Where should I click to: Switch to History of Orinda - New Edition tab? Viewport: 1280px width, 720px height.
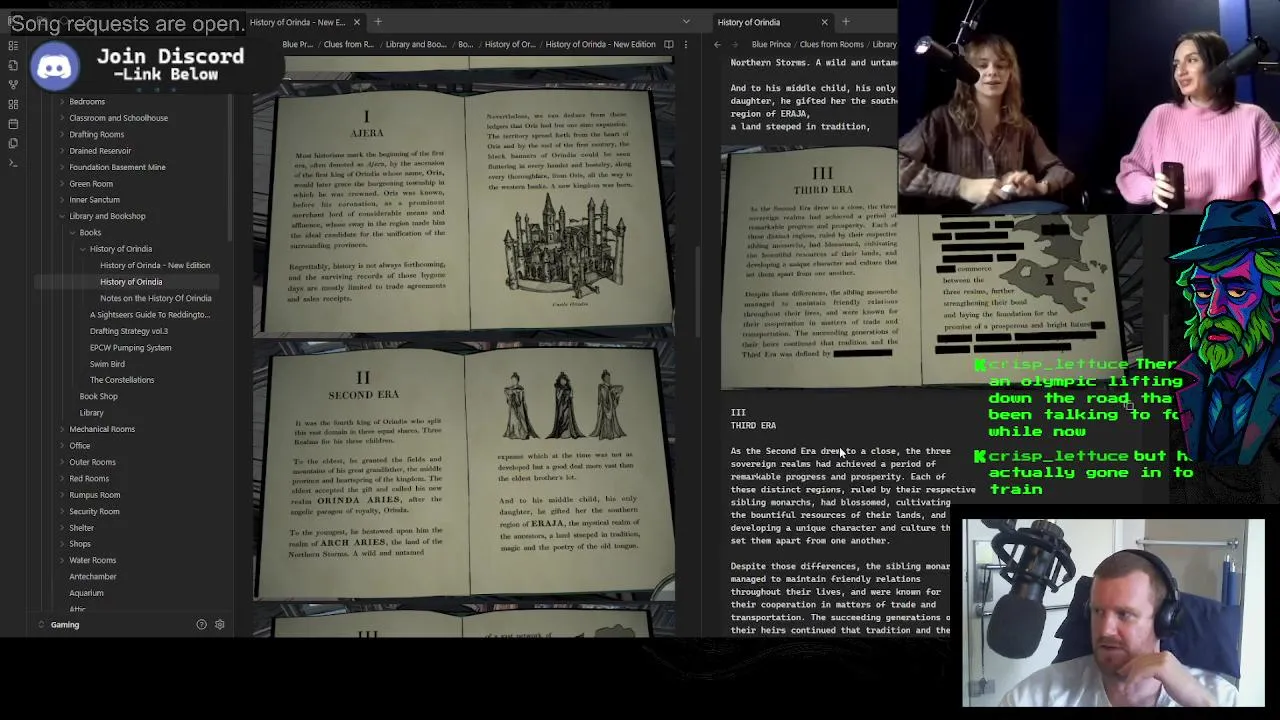(298, 22)
